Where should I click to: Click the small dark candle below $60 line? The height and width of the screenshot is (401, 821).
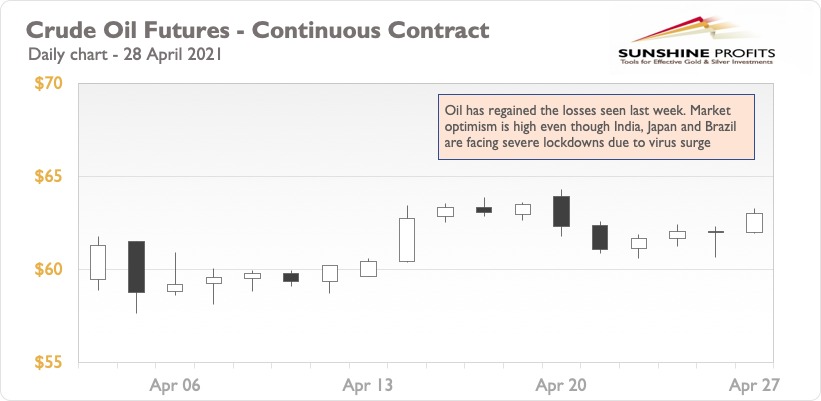291,277
